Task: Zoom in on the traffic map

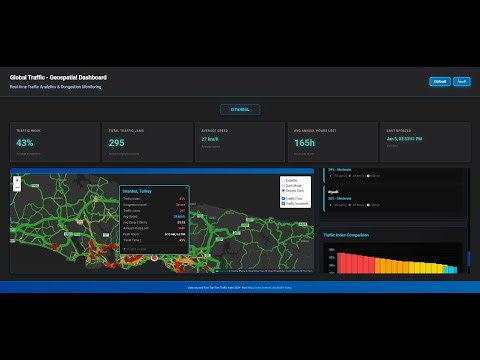Action: point(17,180)
